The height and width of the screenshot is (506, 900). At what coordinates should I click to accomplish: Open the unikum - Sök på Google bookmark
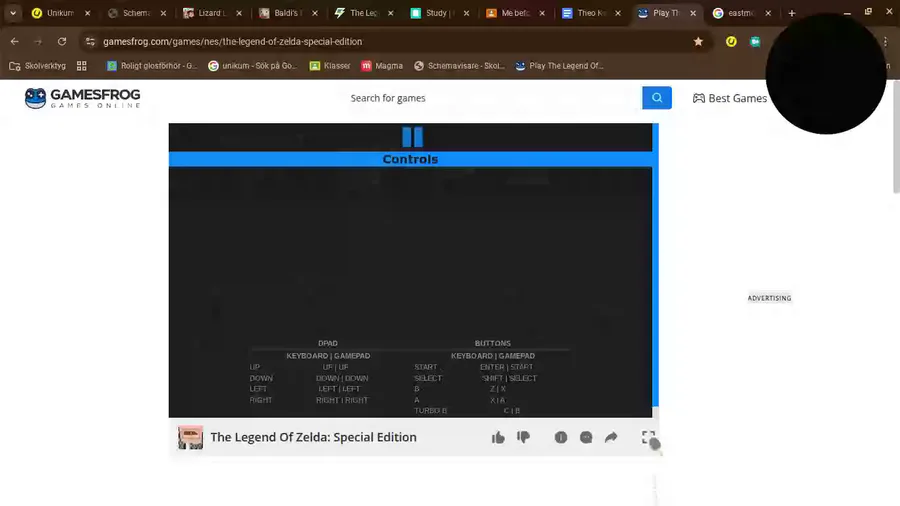coord(253,66)
